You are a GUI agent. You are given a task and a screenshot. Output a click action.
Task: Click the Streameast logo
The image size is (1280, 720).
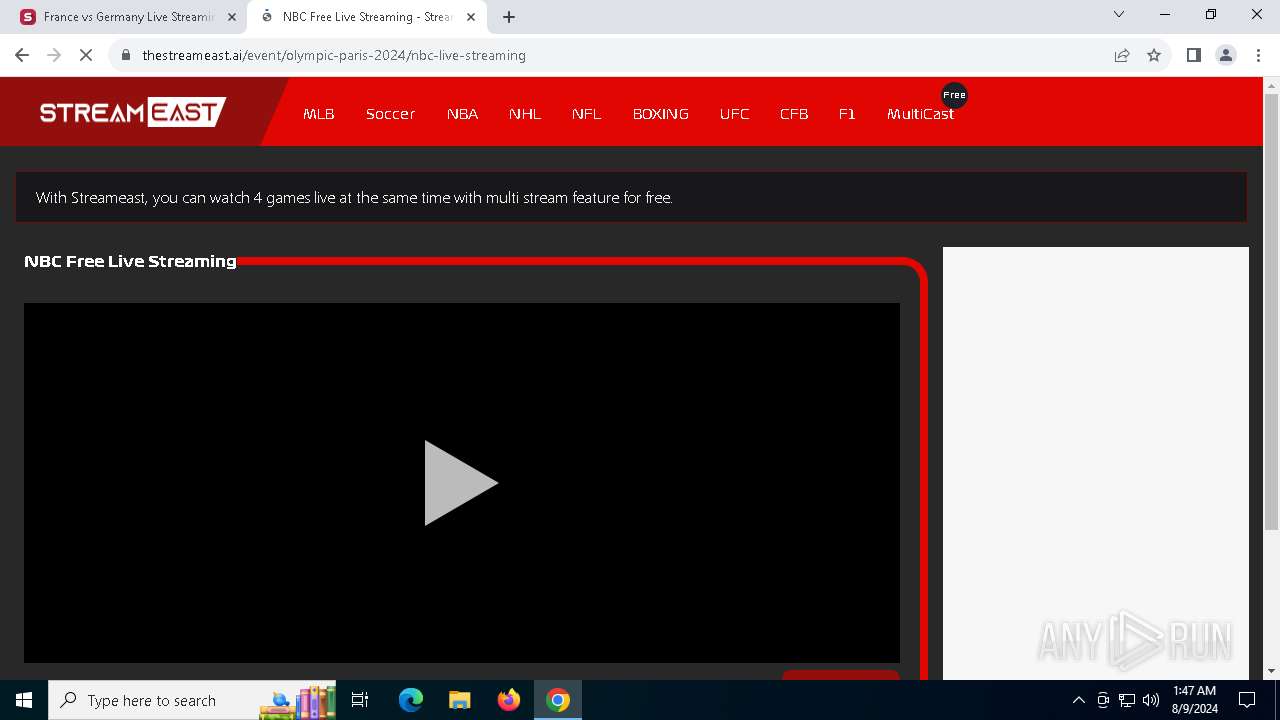tap(133, 112)
